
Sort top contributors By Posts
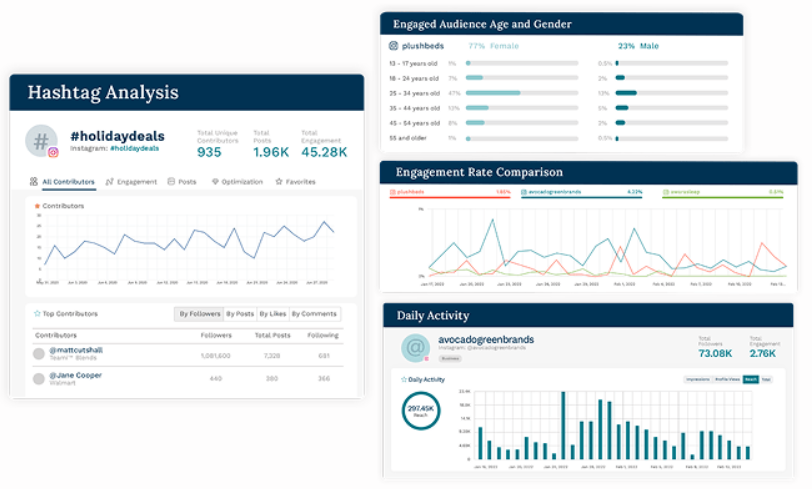240,314
